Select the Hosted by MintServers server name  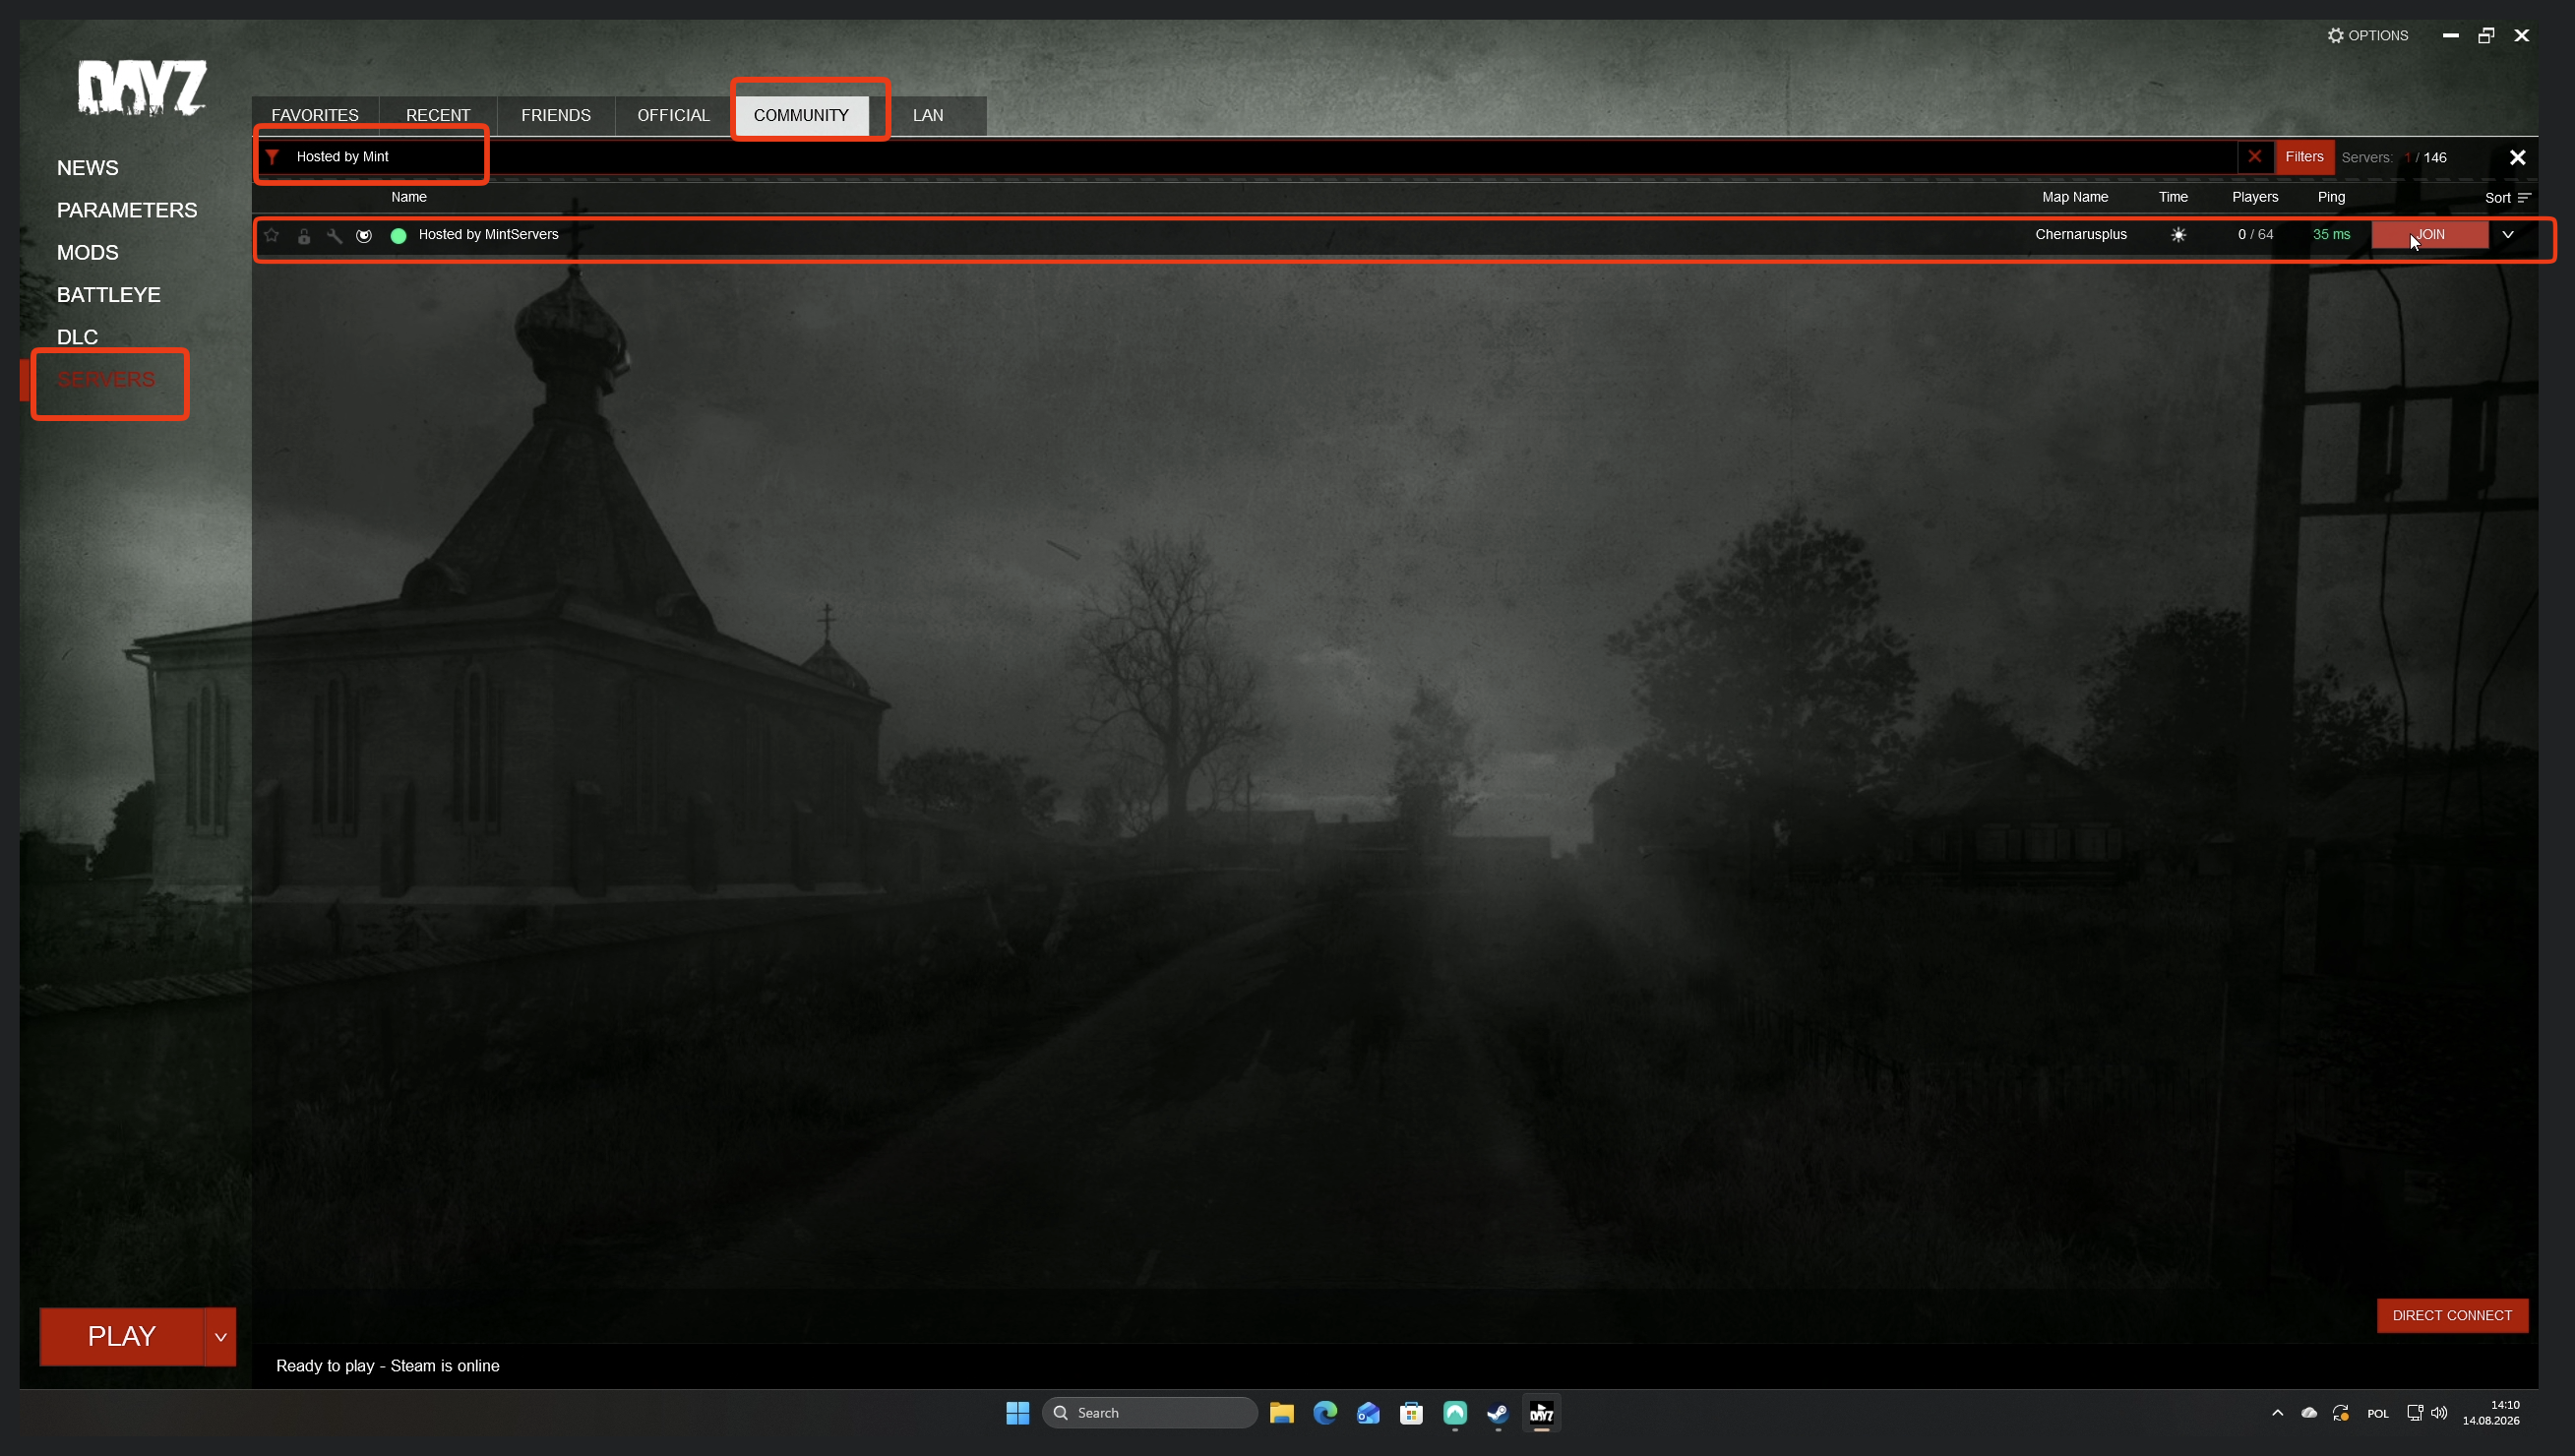click(x=489, y=235)
